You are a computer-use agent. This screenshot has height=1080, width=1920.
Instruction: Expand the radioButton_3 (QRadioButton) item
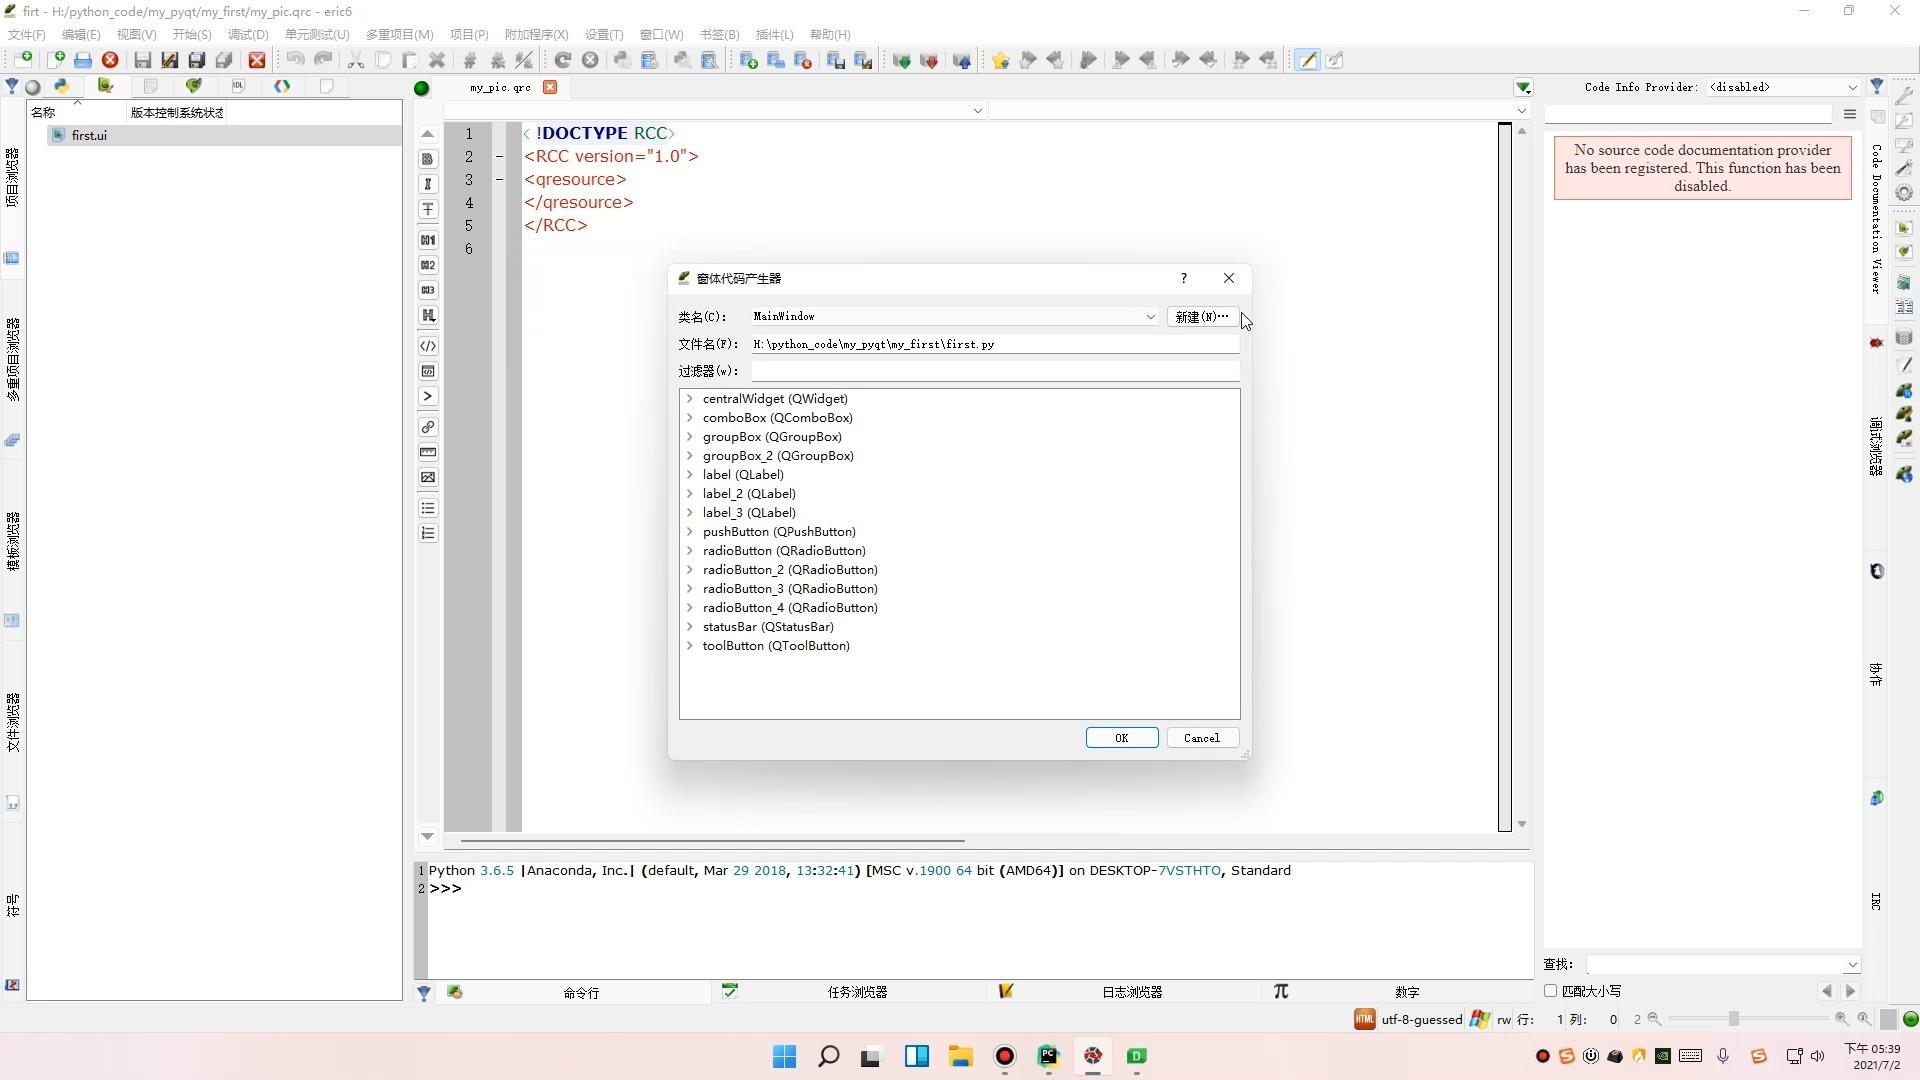(x=690, y=589)
